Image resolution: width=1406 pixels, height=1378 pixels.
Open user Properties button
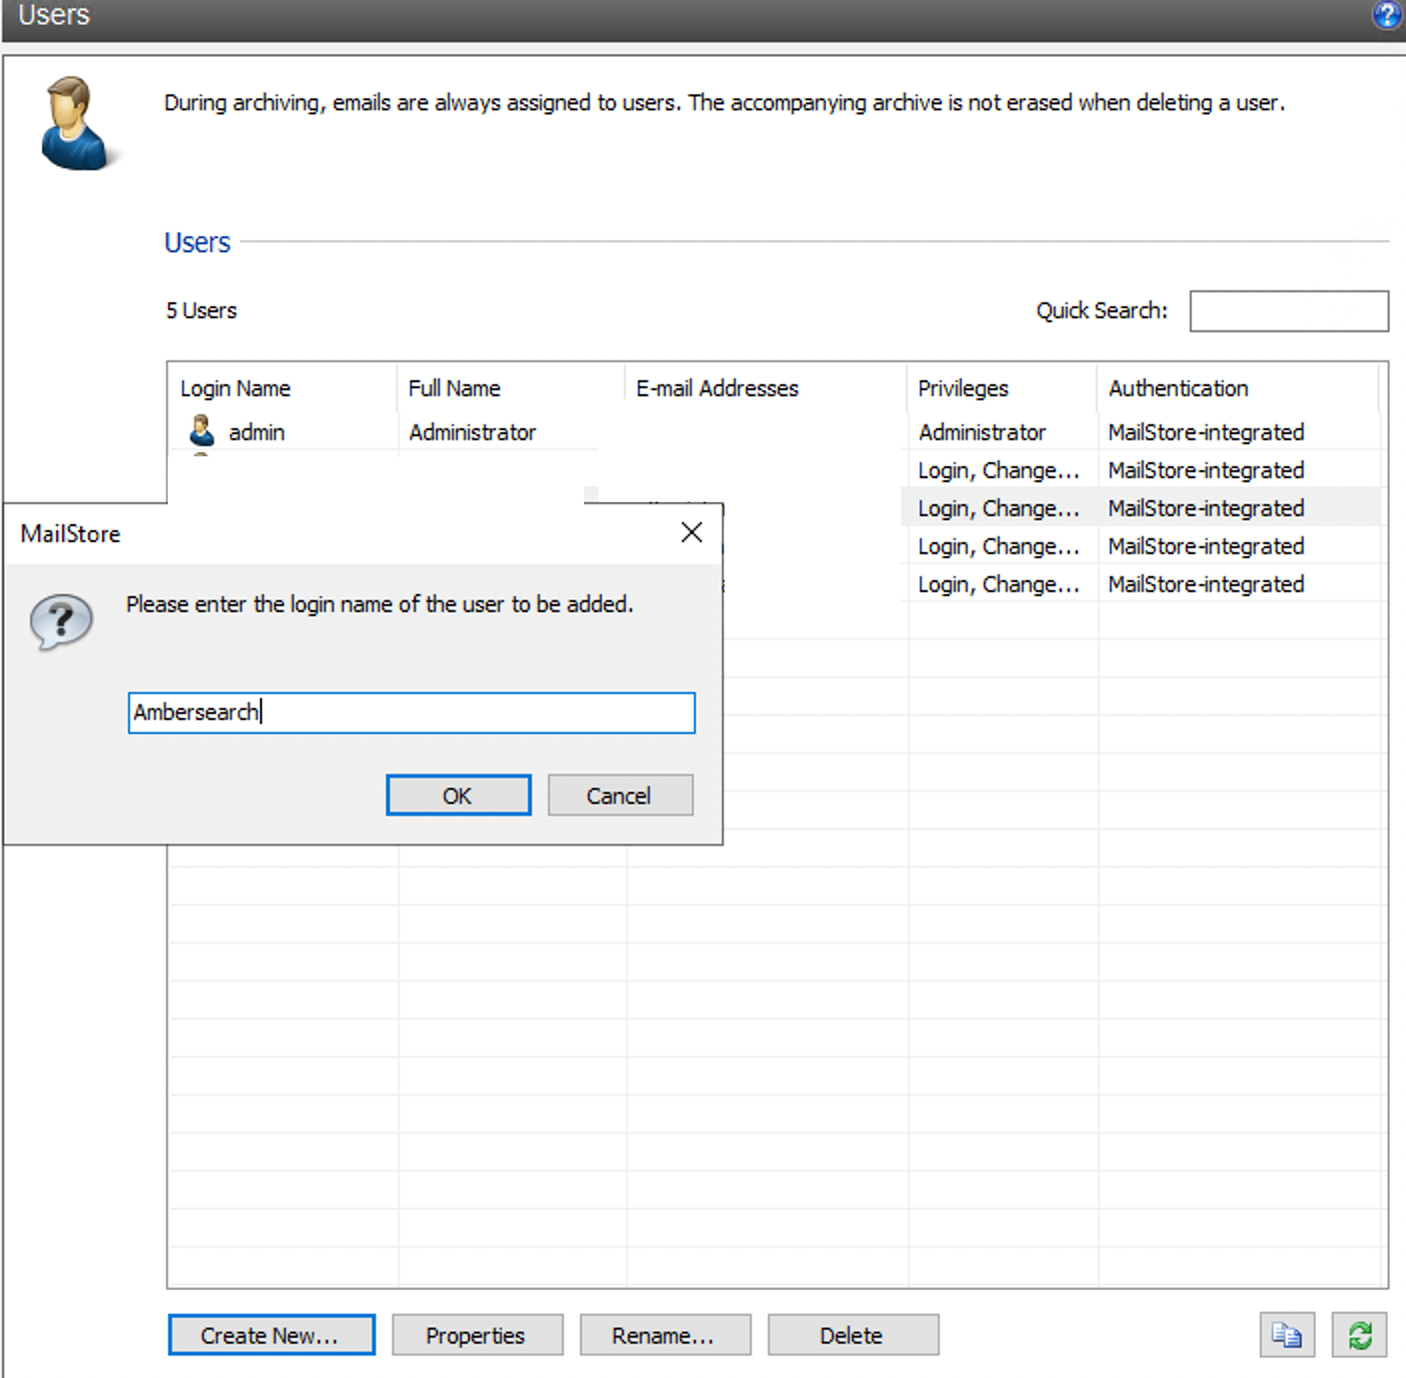click(x=477, y=1335)
